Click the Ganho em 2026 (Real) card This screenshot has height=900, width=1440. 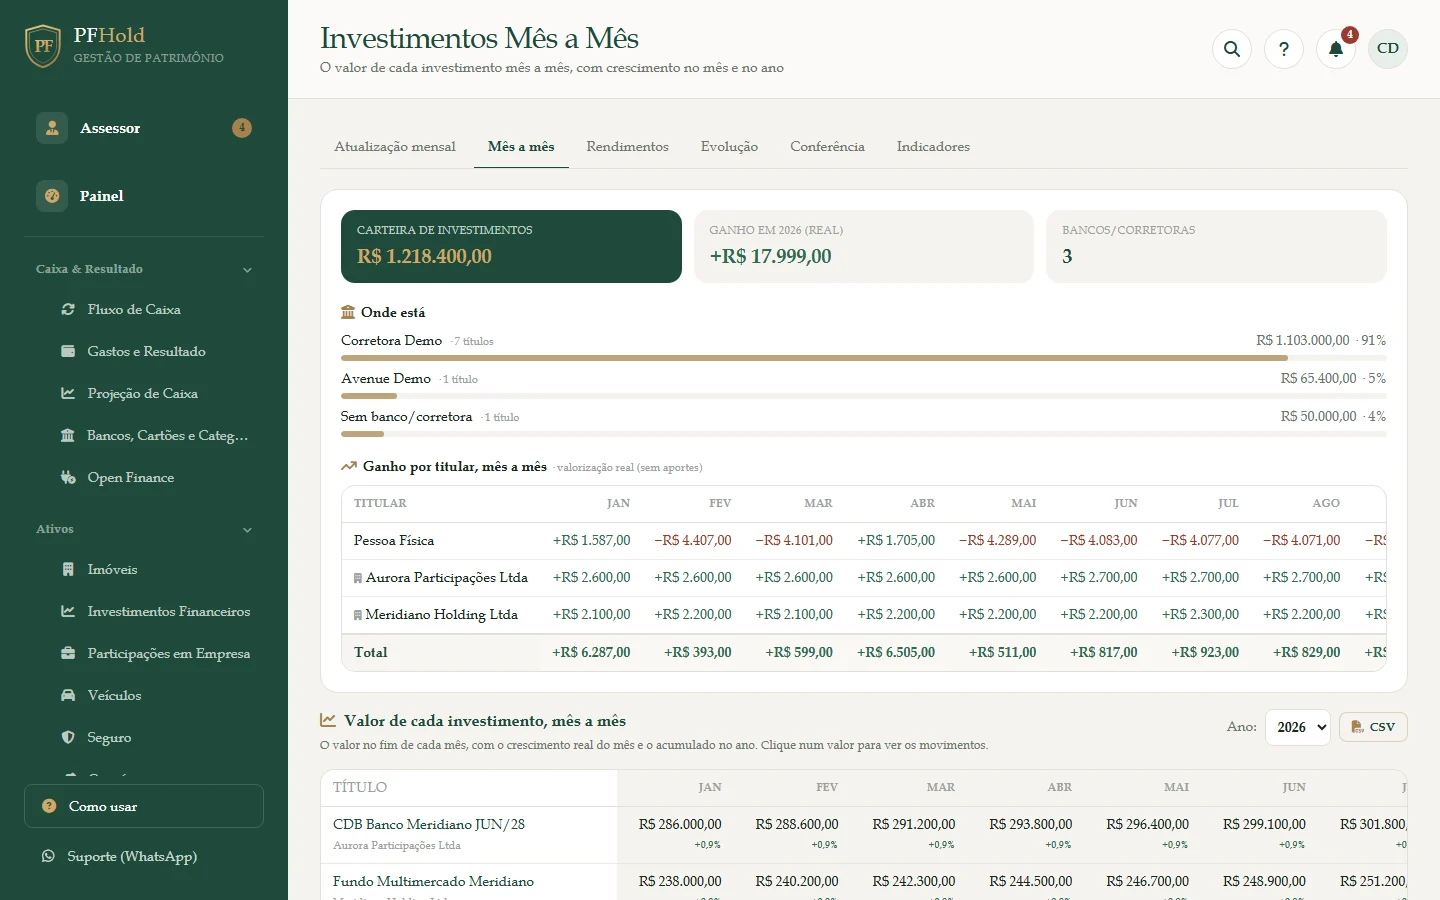(864, 246)
